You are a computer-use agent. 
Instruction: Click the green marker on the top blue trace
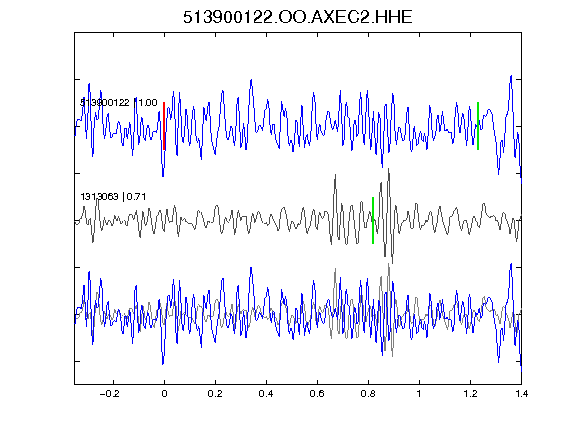(x=478, y=126)
